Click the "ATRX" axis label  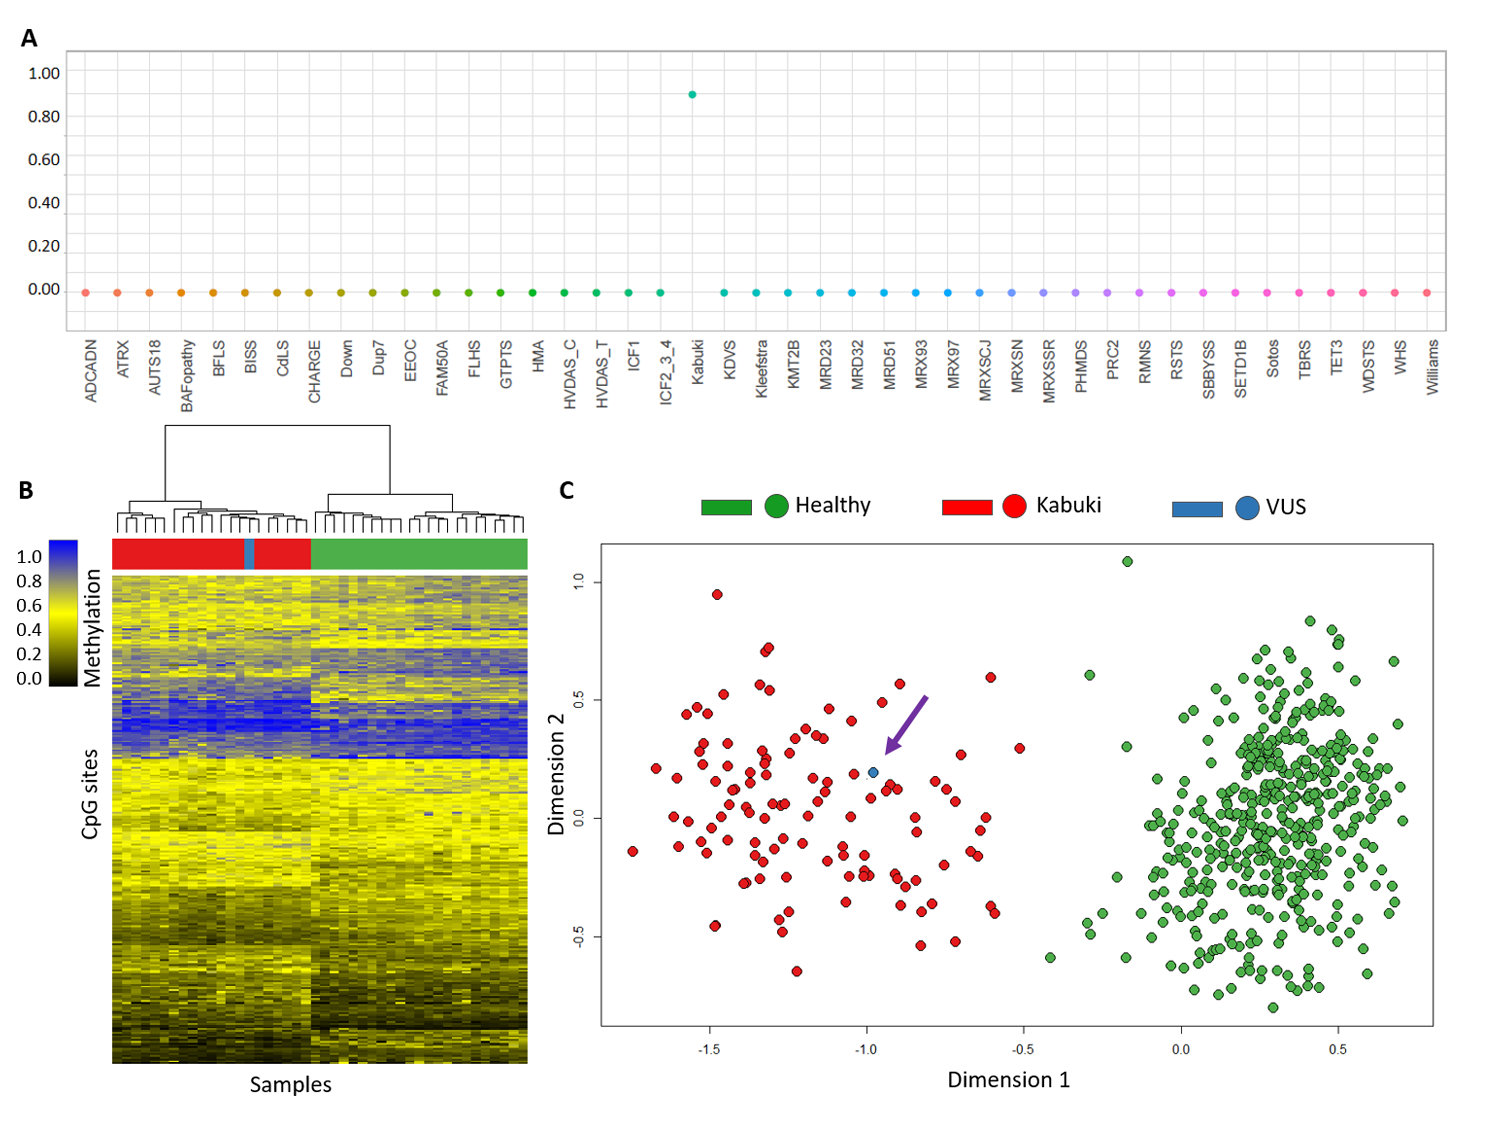123,358
